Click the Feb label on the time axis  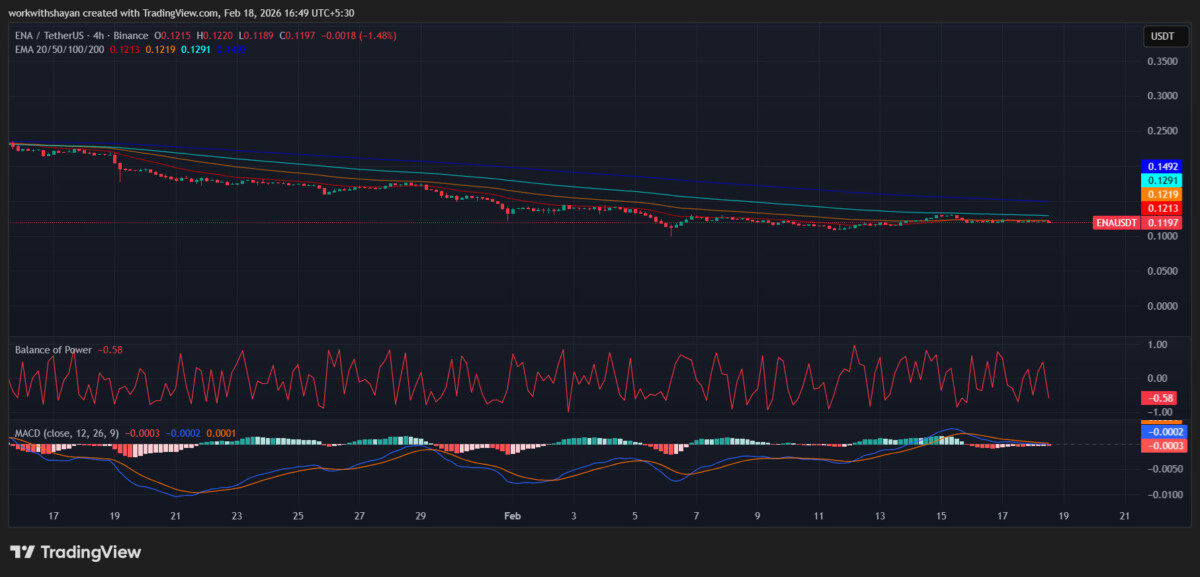511,516
